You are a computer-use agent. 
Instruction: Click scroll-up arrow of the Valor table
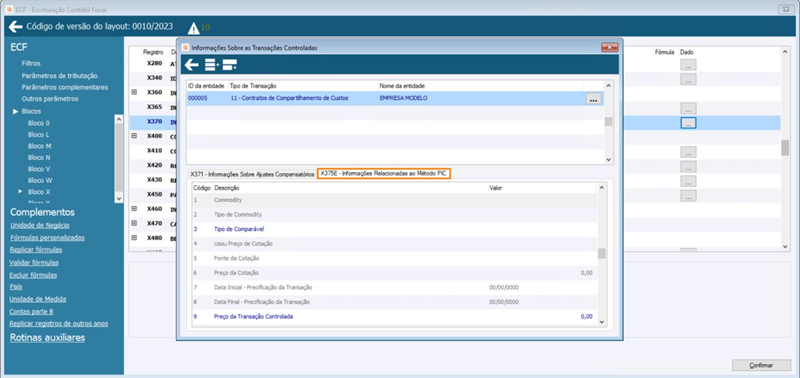coord(602,188)
